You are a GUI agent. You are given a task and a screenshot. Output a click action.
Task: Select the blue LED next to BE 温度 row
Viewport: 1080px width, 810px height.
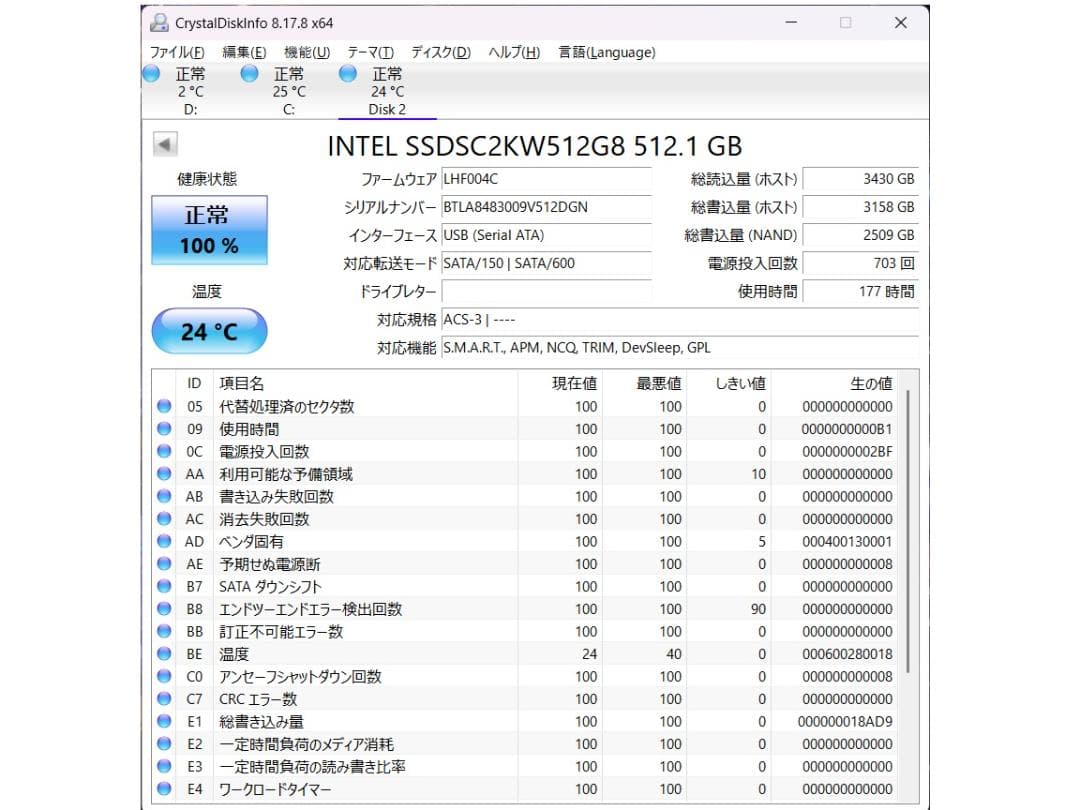tap(163, 653)
